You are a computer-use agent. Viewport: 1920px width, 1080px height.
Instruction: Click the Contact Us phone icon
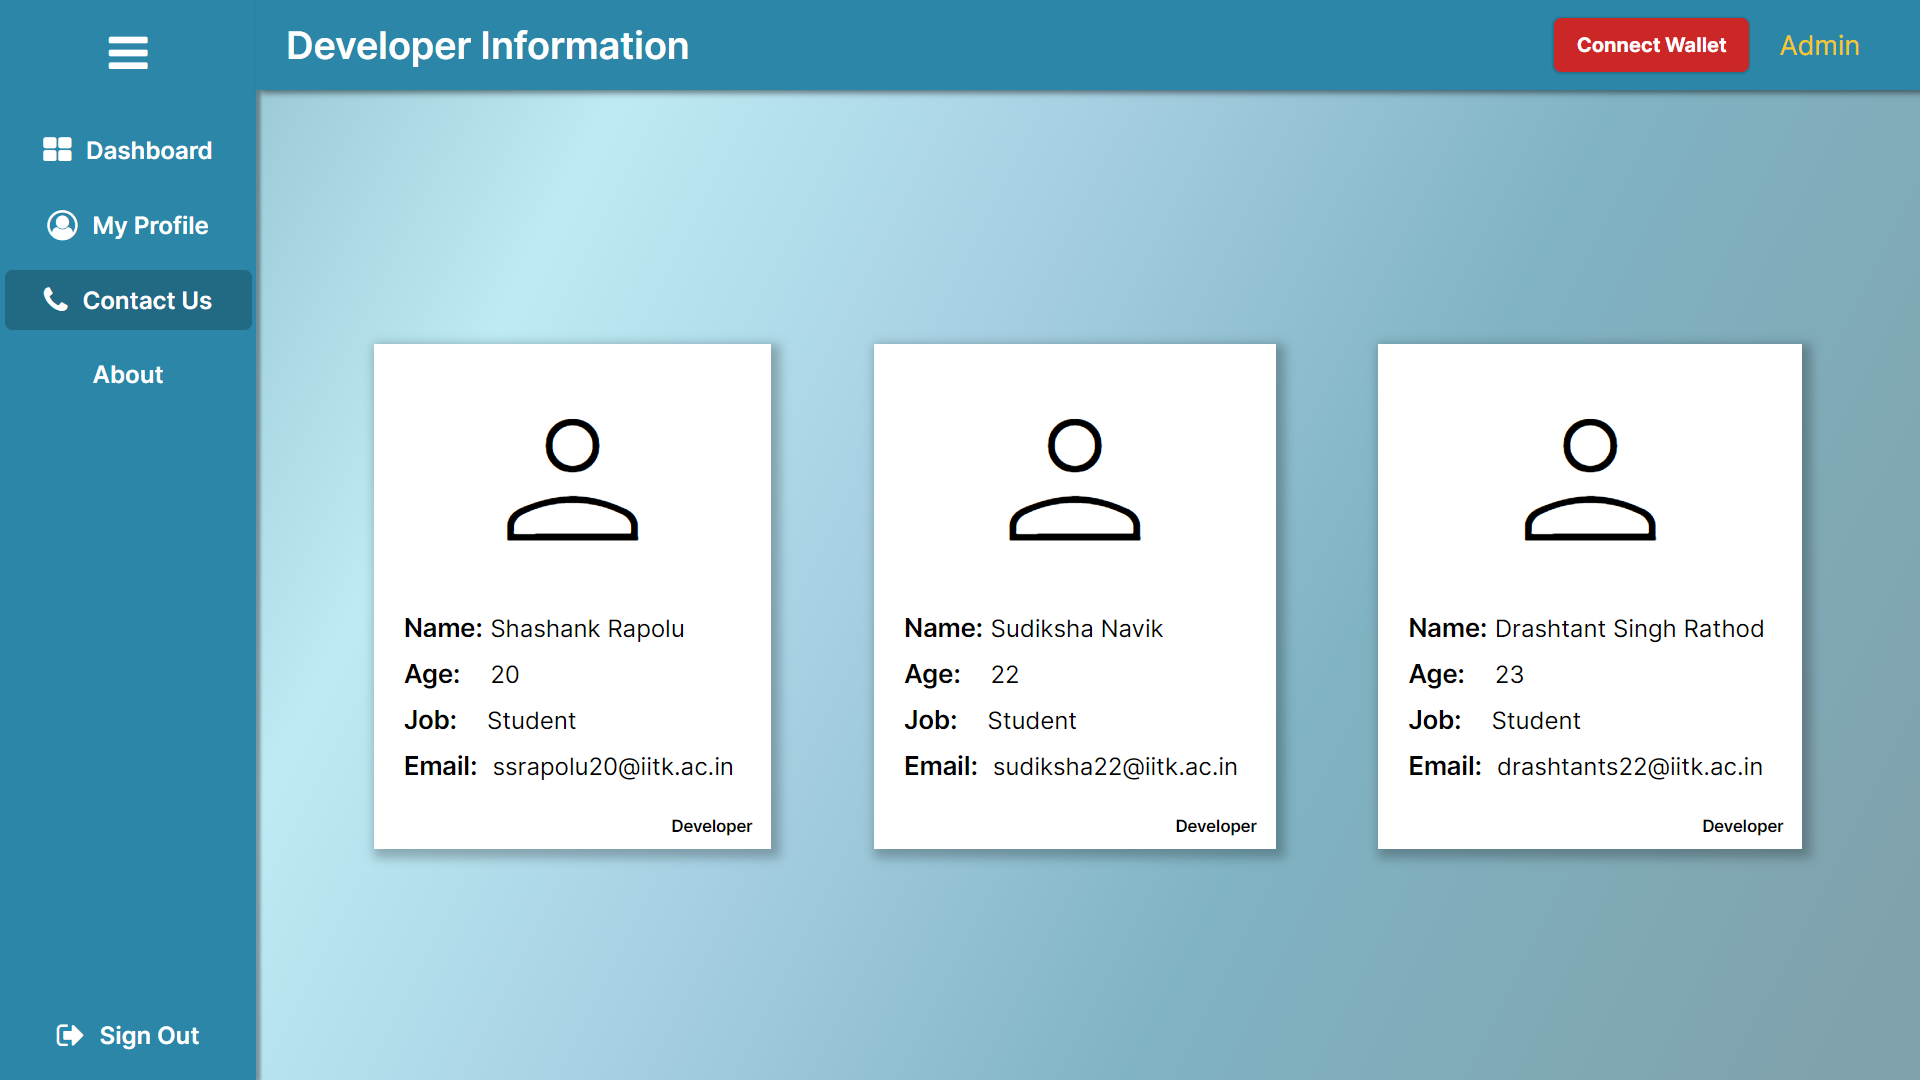(x=56, y=299)
